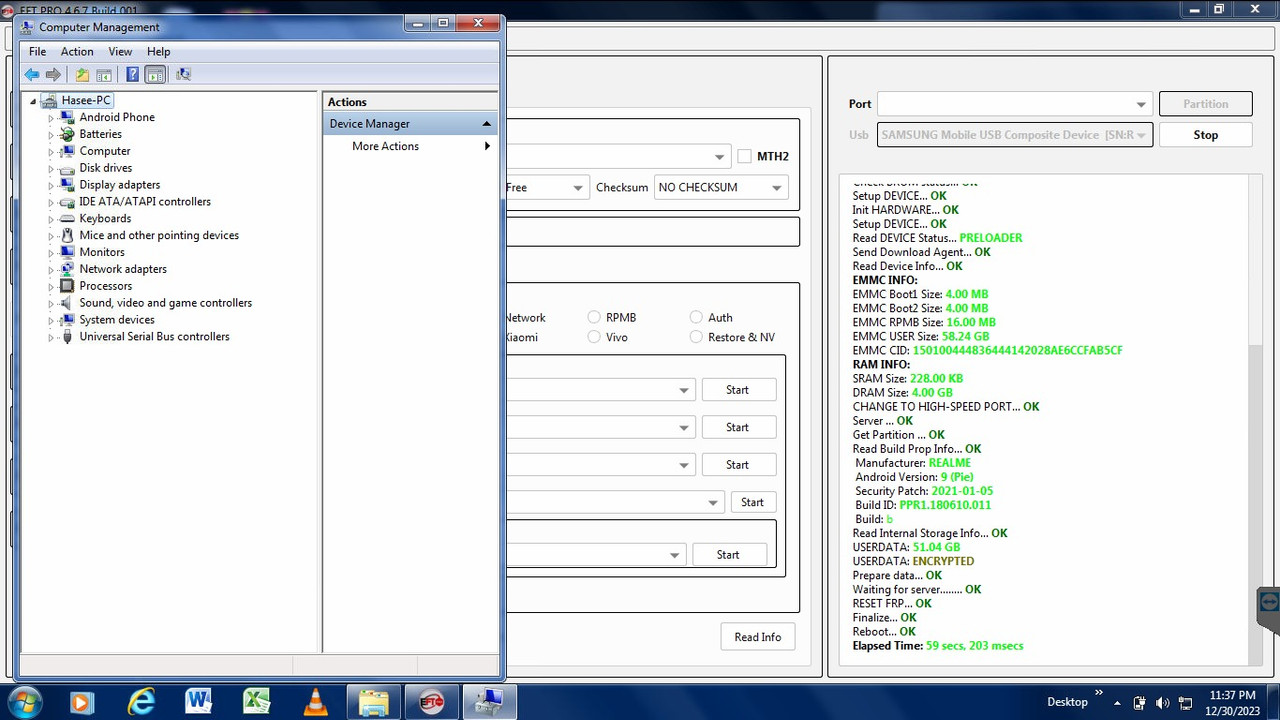This screenshot has width=1280, height=720.
Task: Select the Keyboards device icon
Action: click(x=67, y=218)
